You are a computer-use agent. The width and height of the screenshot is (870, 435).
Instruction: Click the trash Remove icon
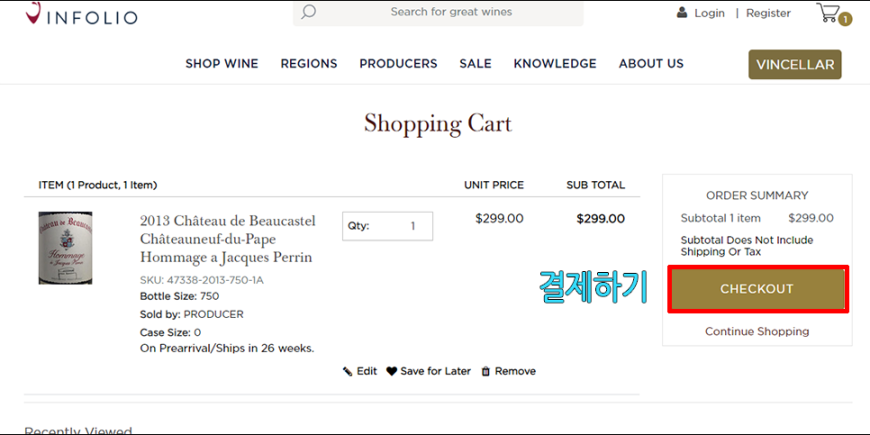pyautogui.click(x=485, y=371)
